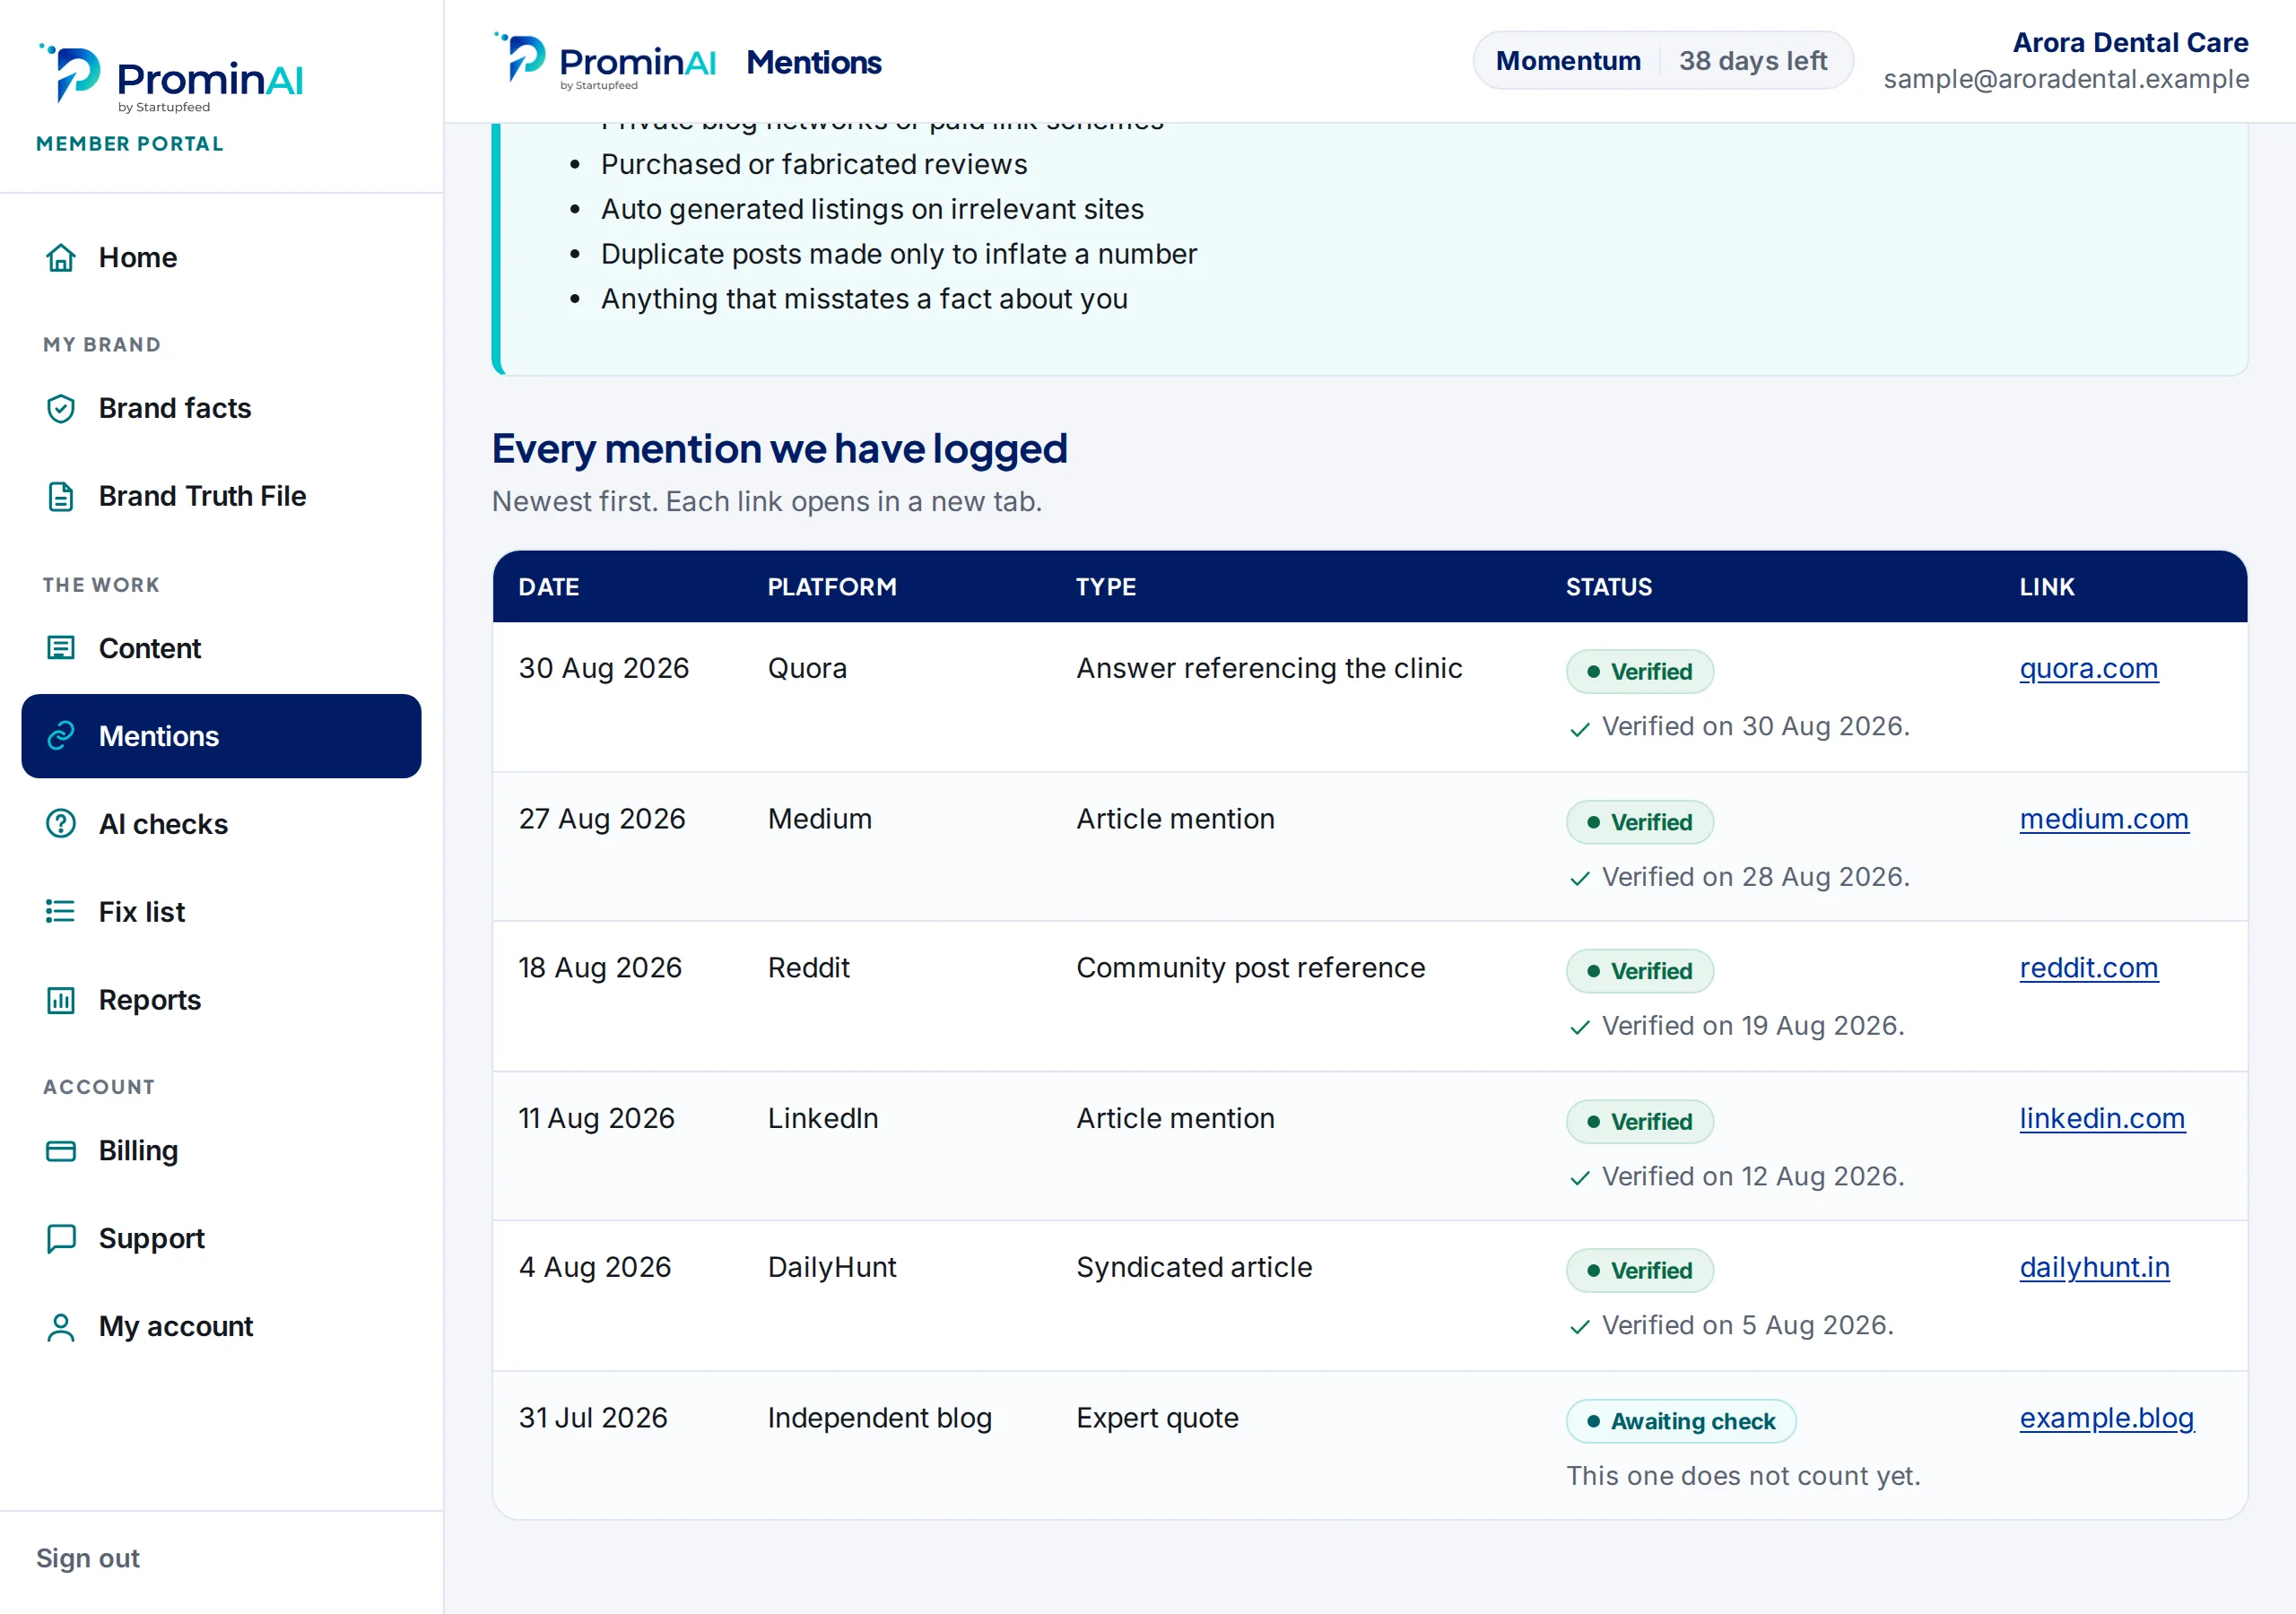Click Sign out in the sidebar
The width and height of the screenshot is (2296, 1614).
coord(88,1558)
